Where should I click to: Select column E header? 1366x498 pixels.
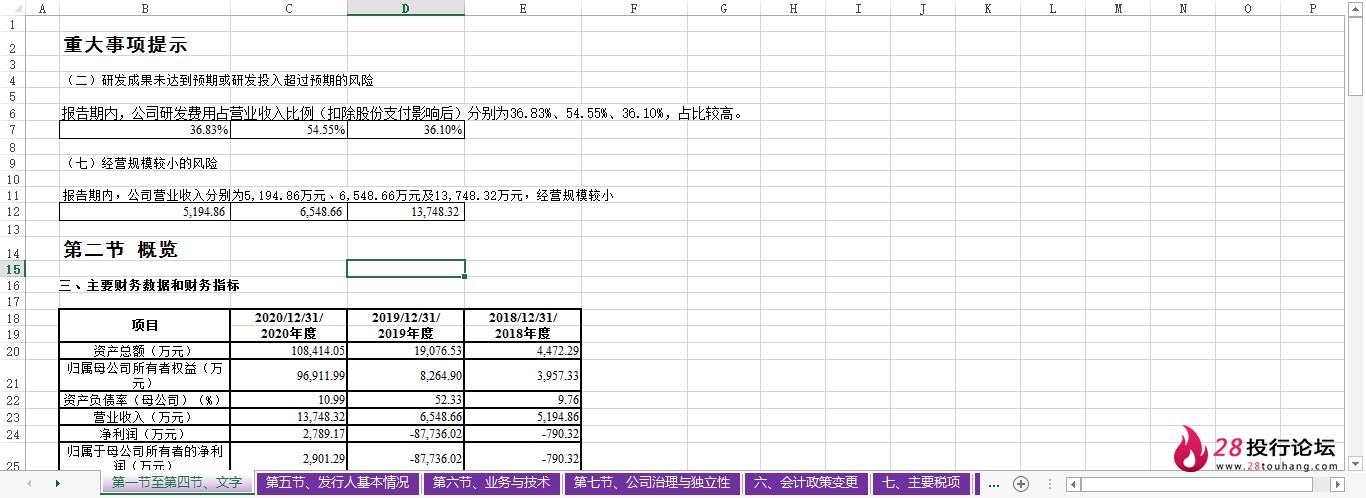click(x=523, y=8)
